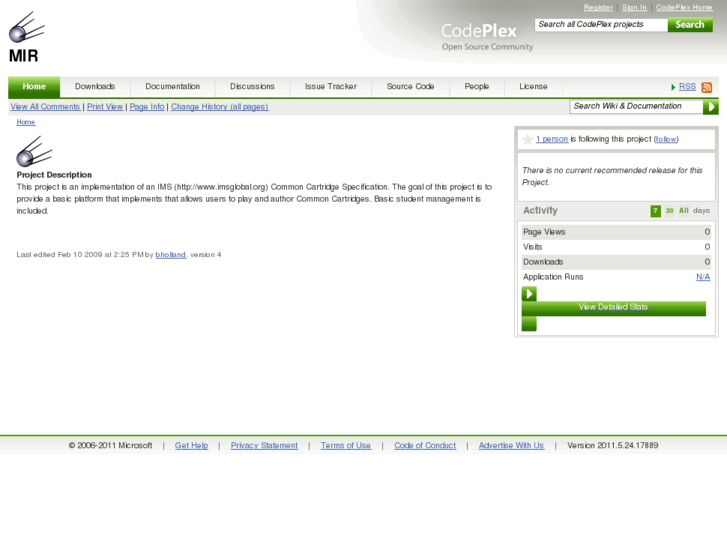Click the Project Description heading
Screen dimensions: 727x545
[x=54, y=175]
